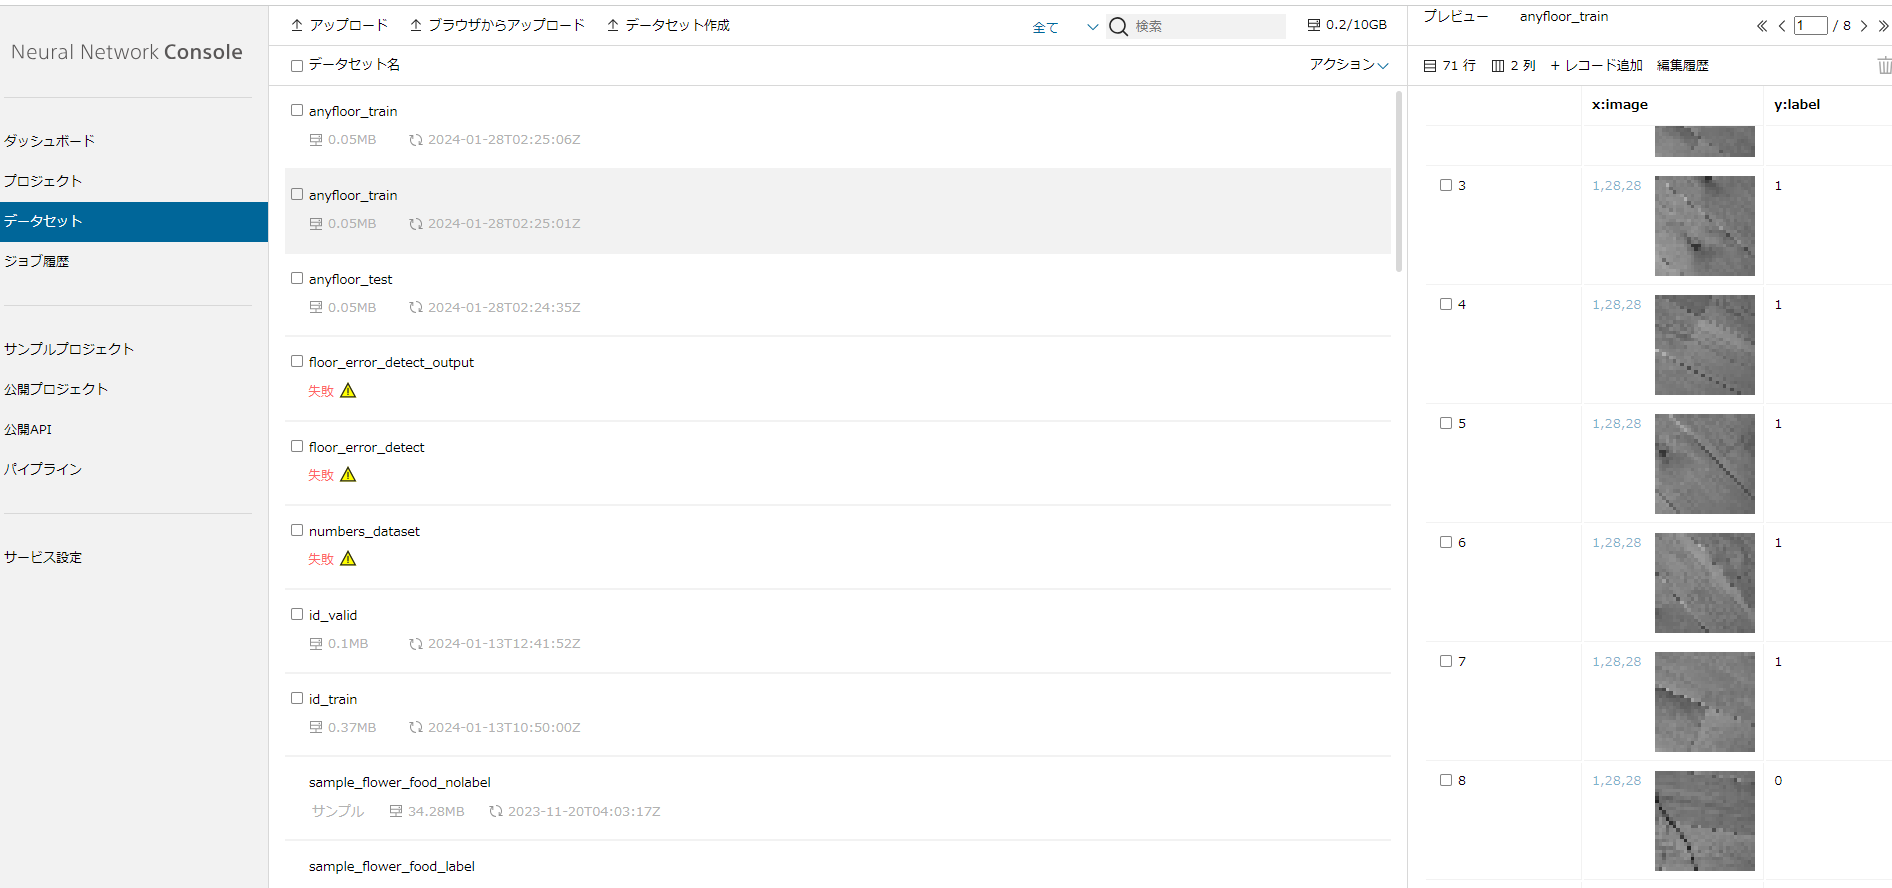Navigate to ジョブ履歴 in sidebar

tap(37, 261)
